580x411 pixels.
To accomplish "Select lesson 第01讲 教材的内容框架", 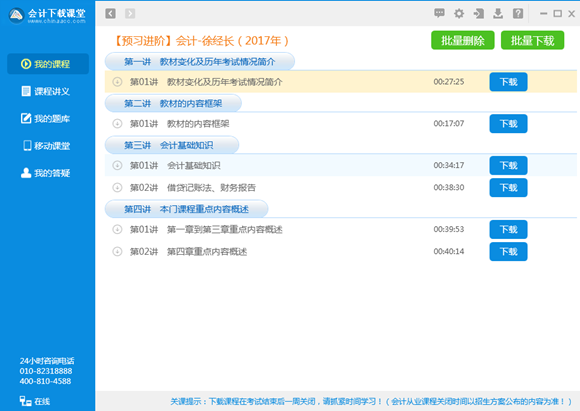I will pos(341,124).
